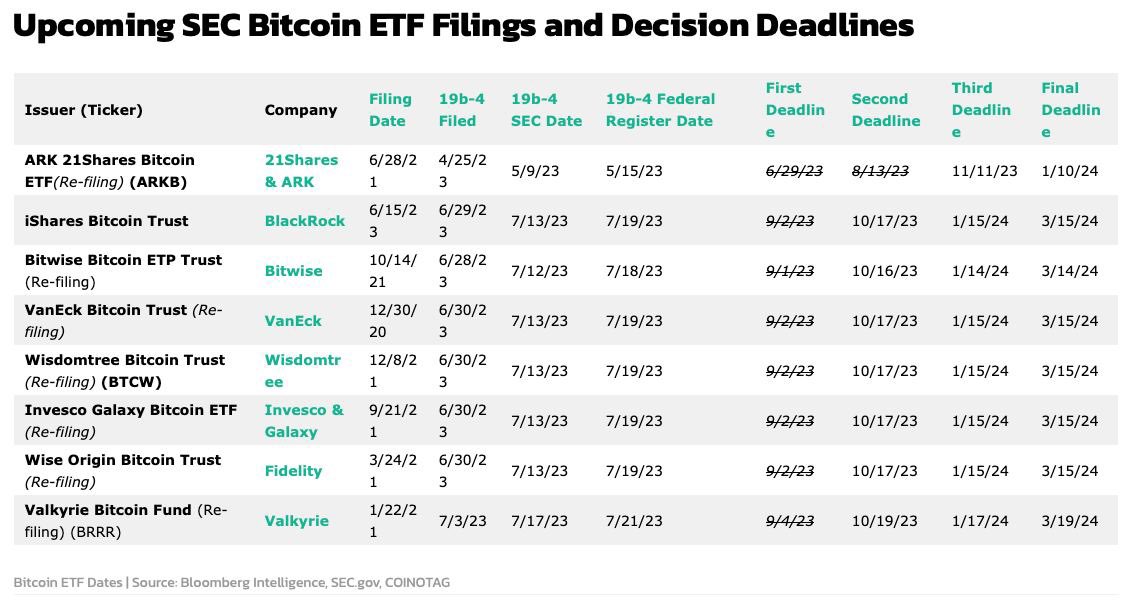Select the 19b-4 SEC Date header

546,110
